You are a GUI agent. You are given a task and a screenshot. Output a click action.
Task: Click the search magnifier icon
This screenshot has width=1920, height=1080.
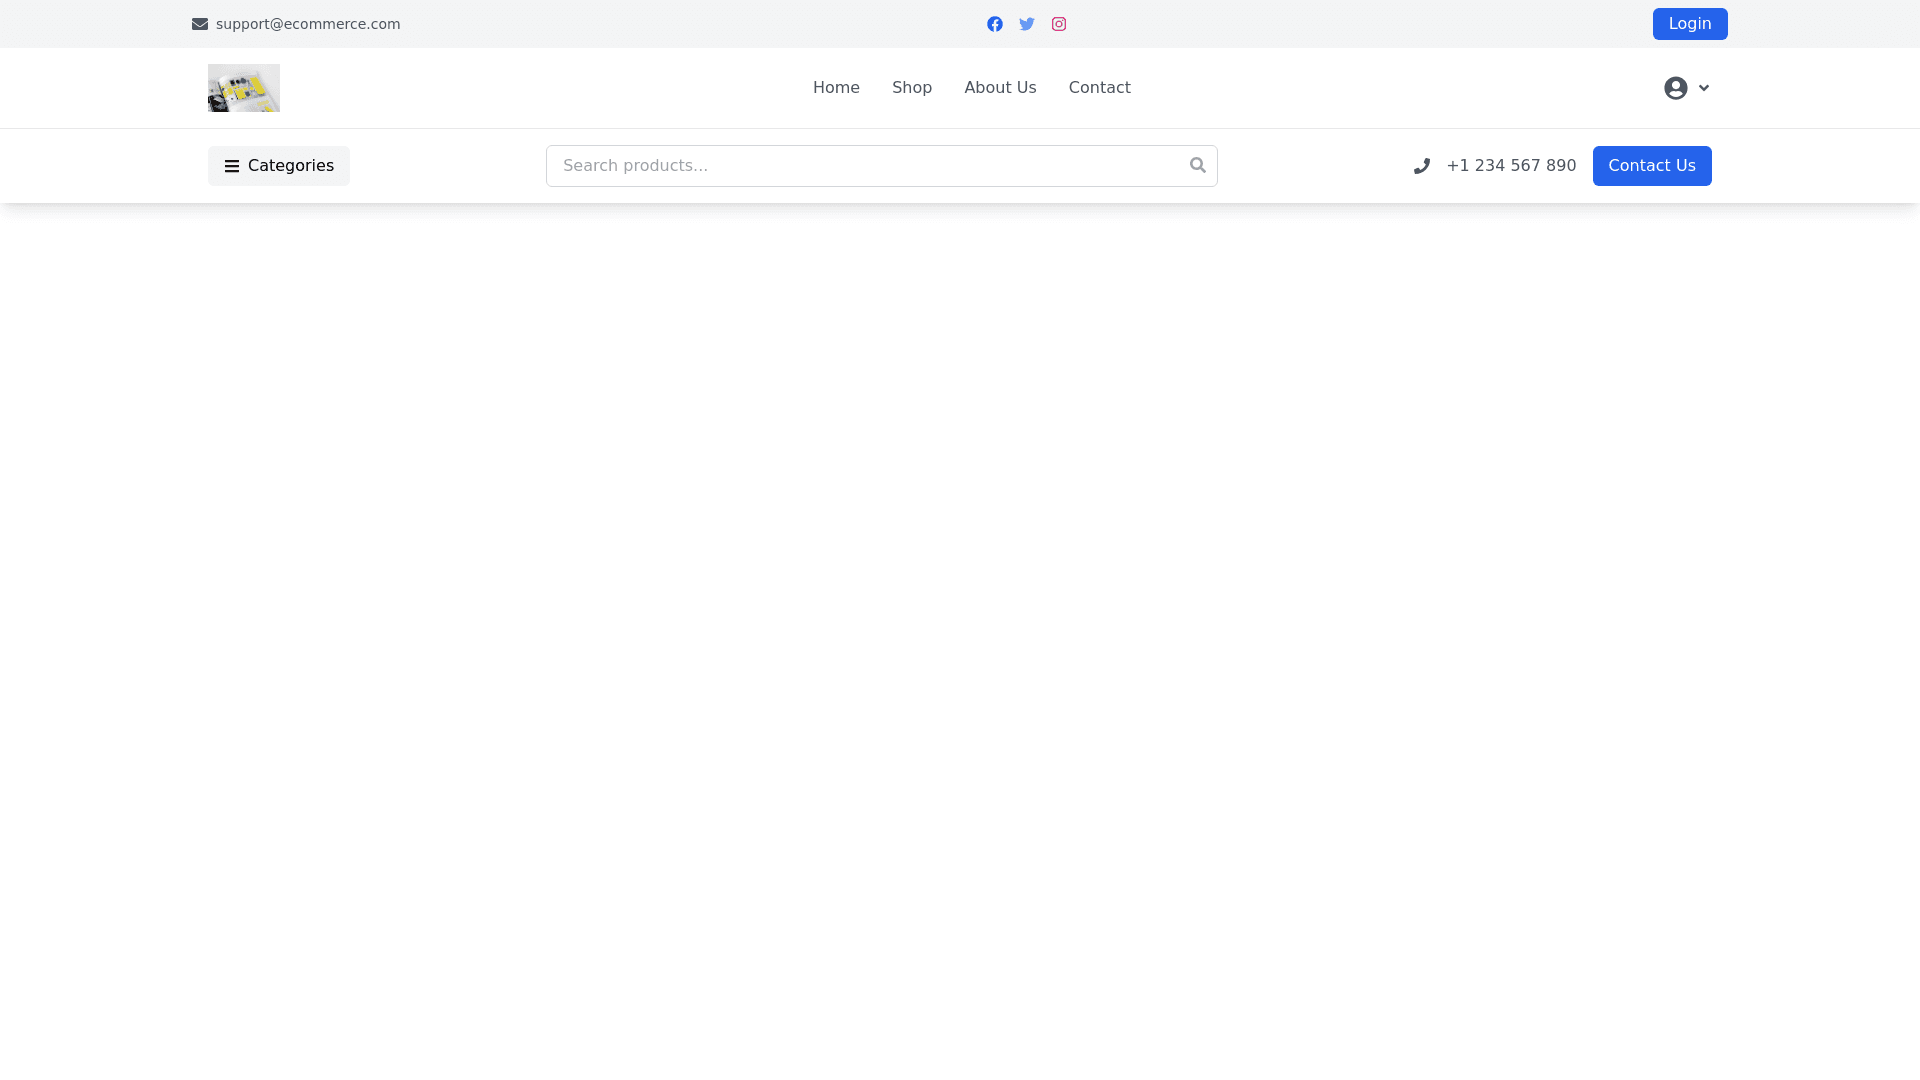pos(1197,165)
